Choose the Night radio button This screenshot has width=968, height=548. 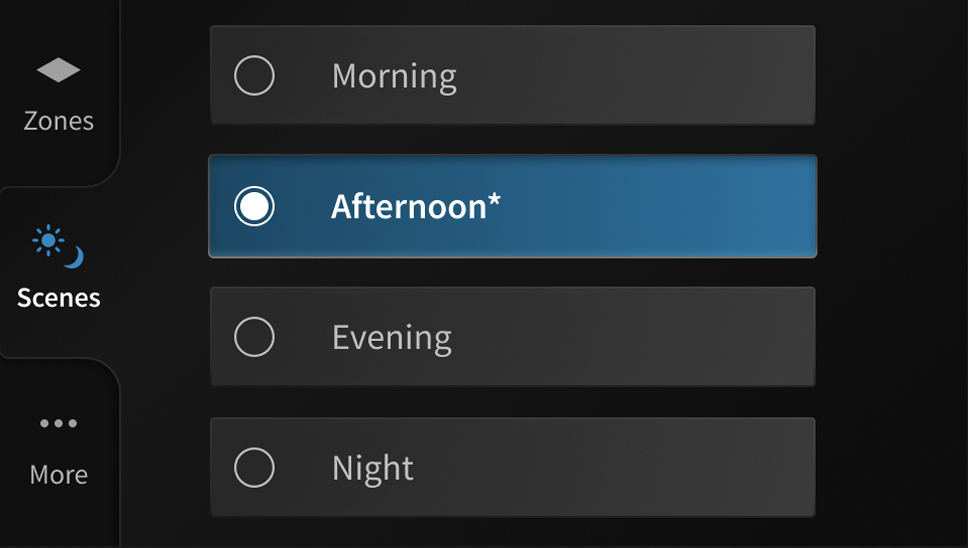pyautogui.click(x=254, y=468)
